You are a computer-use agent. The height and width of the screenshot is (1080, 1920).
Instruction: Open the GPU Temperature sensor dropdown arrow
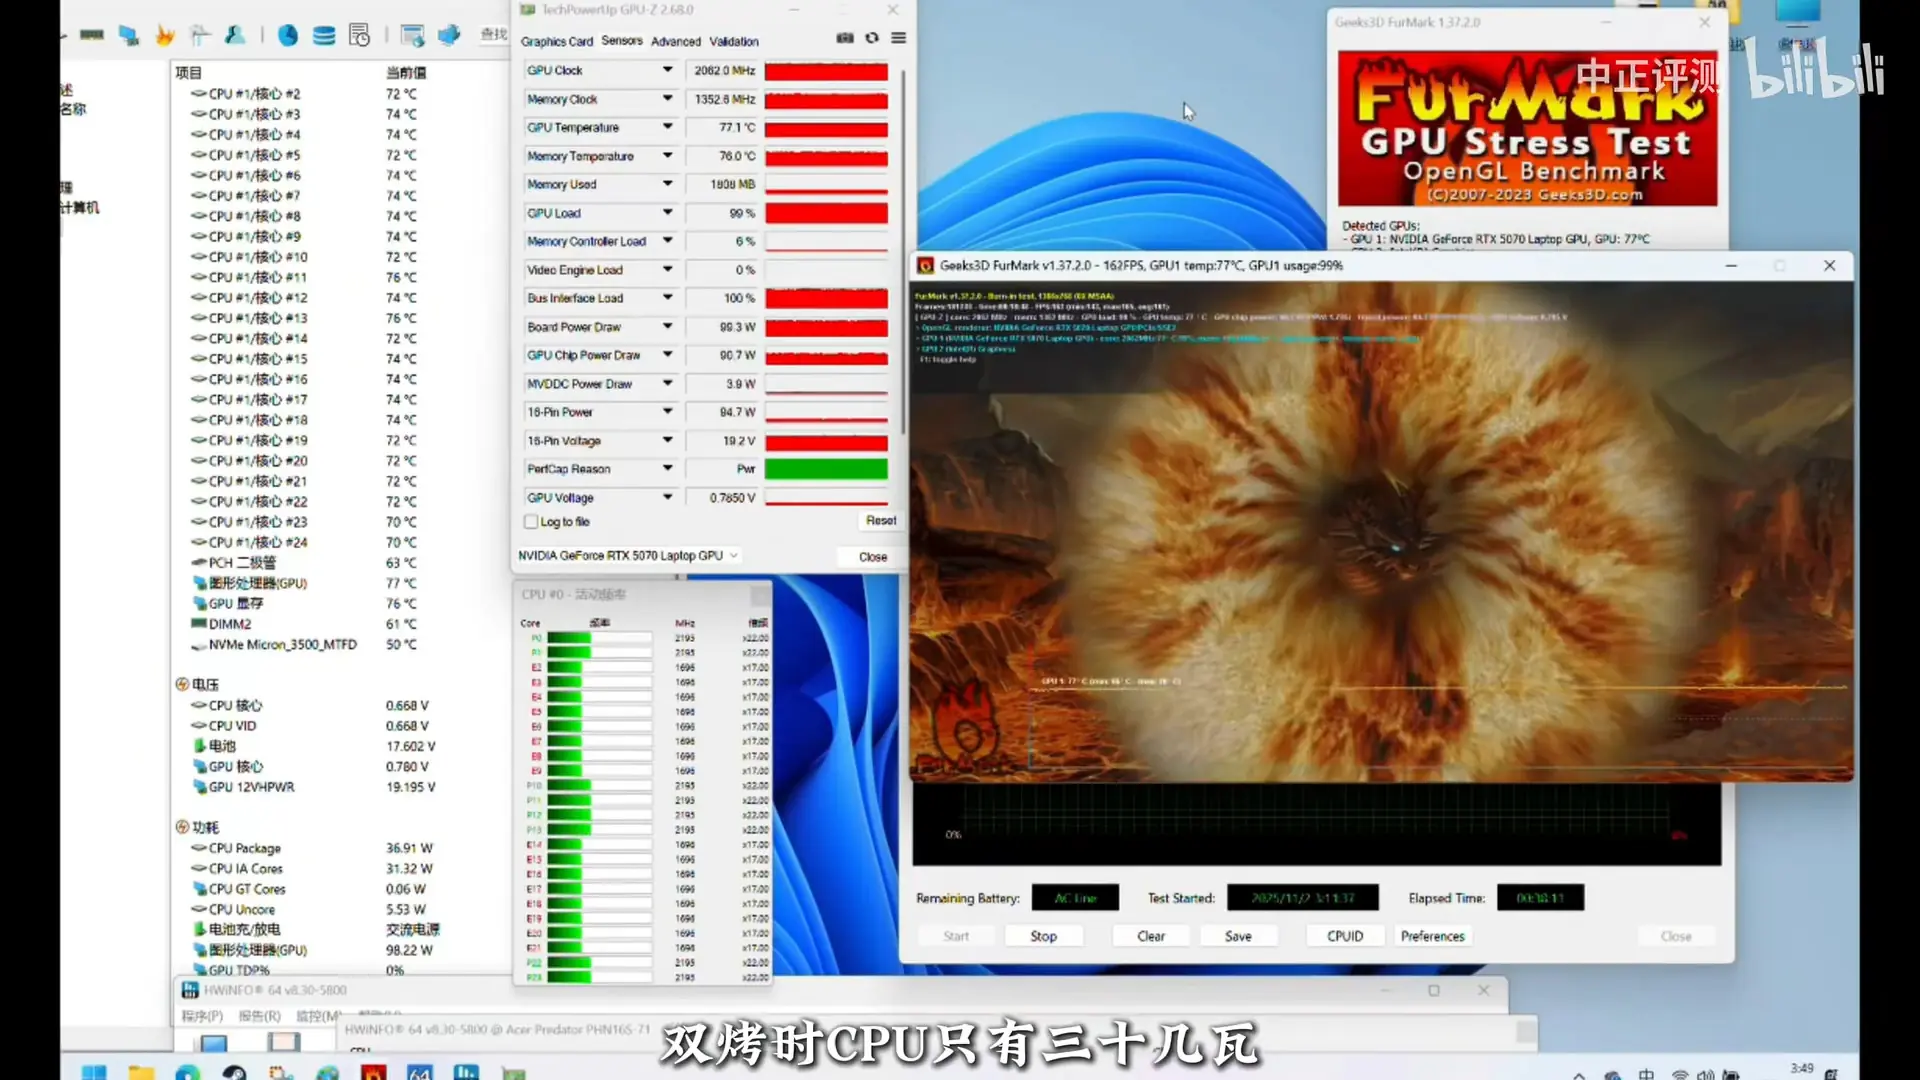tap(667, 127)
